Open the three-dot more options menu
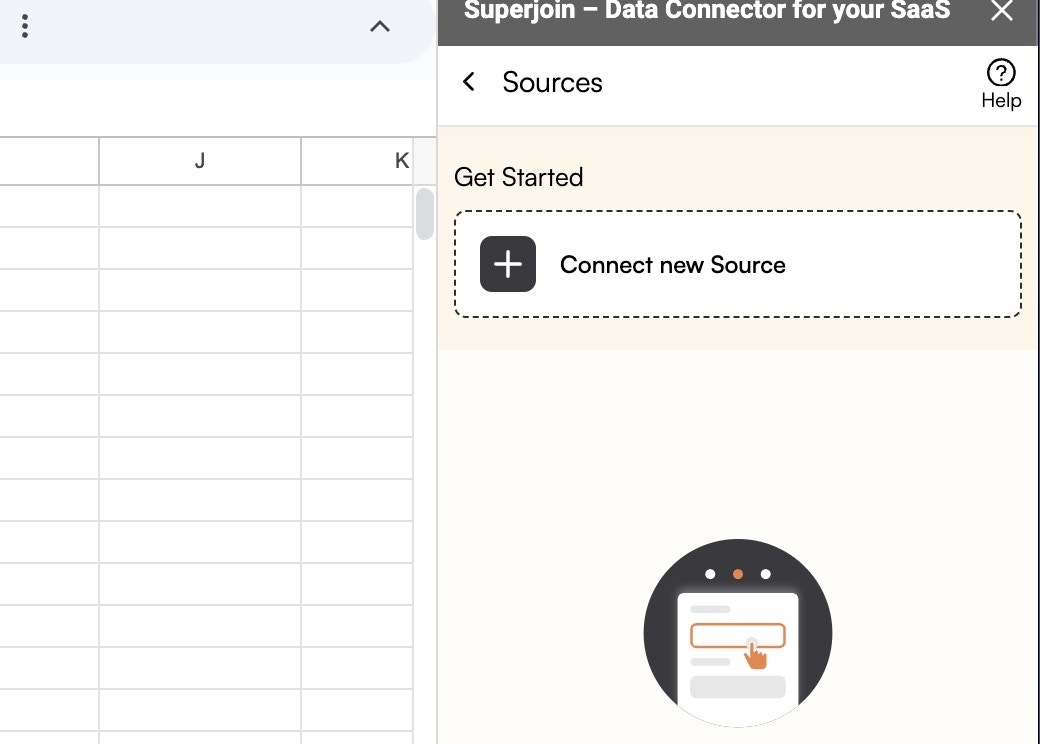Image resolution: width=1040 pixels, height=744 pixels. click(x=25, y=26)
